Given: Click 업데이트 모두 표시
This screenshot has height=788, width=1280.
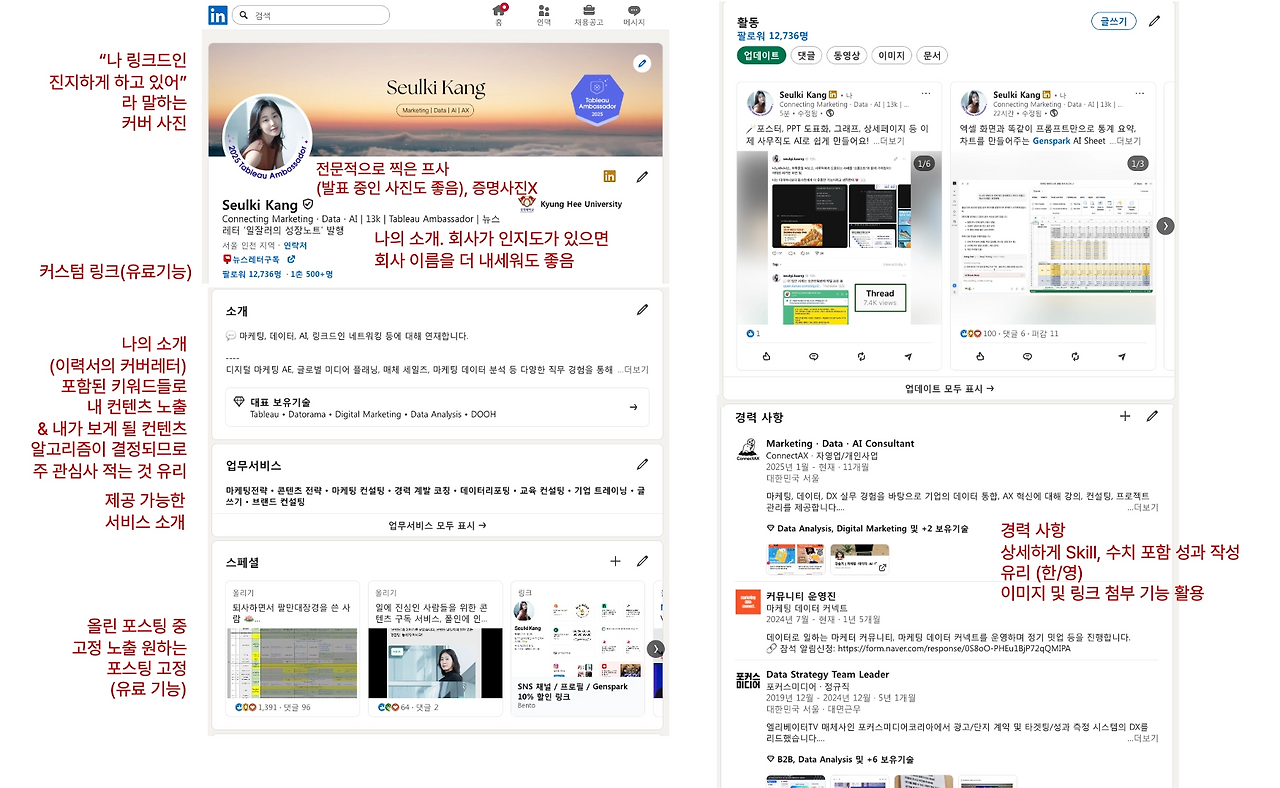Looking at the screenshot, I should click(949, 389).
